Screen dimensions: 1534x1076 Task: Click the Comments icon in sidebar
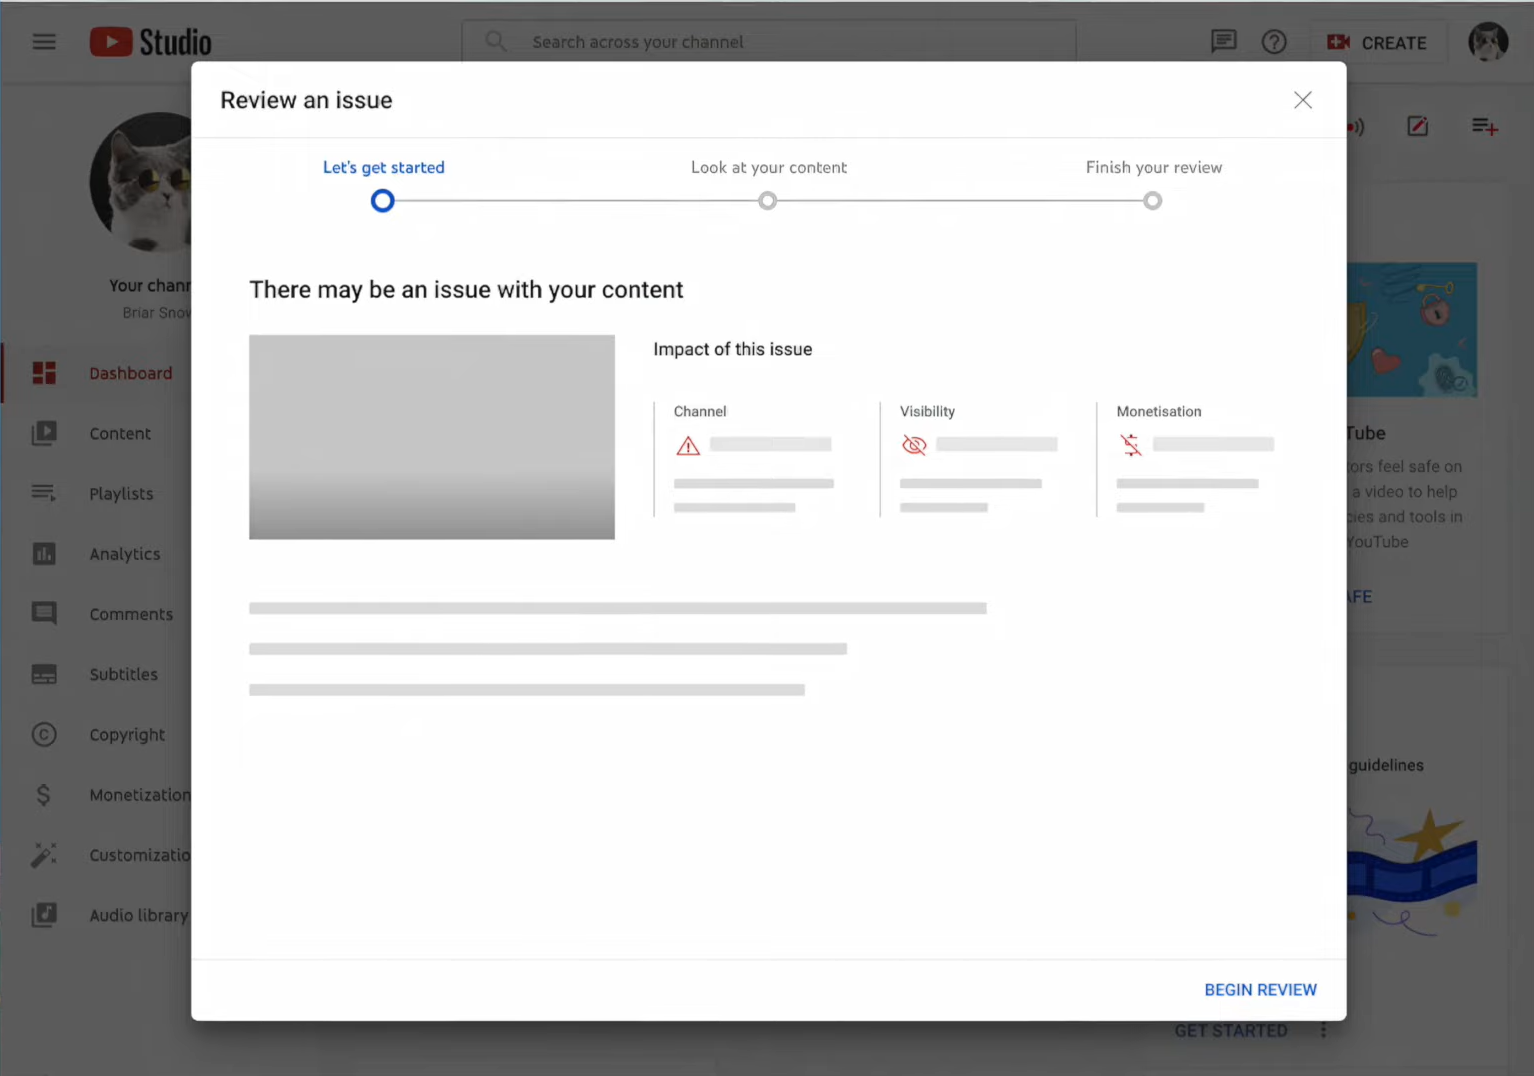click(44, 613)
